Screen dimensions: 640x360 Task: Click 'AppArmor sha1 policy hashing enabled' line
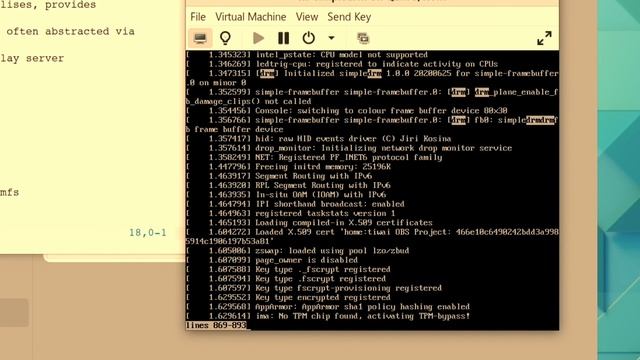click(x=328, y=307)
